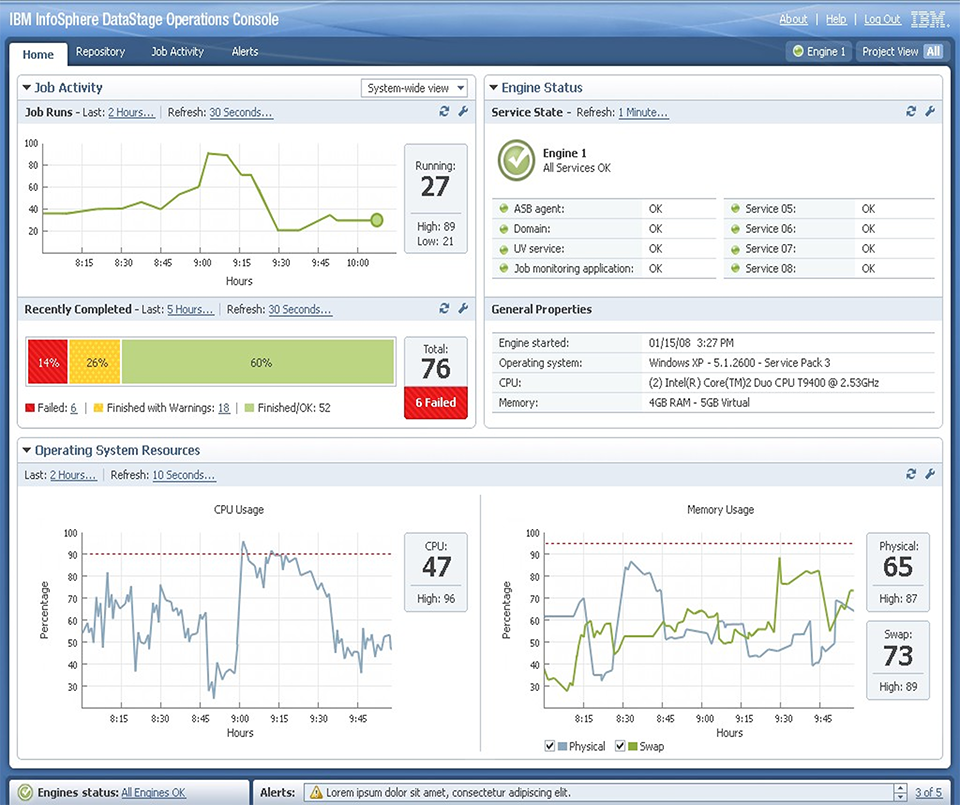Click the red 6 Failed badge
The image size is (960, 805).
[x=436, y=402]
